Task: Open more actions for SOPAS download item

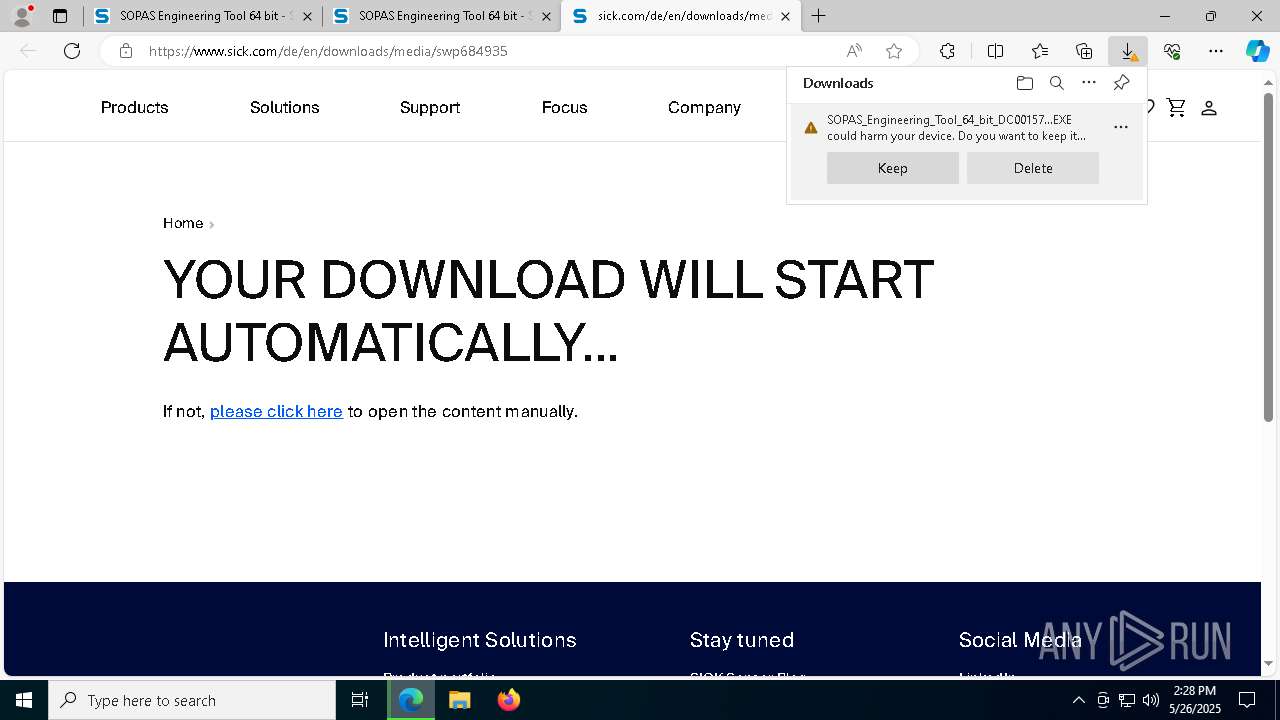Action: (1121, 127)
